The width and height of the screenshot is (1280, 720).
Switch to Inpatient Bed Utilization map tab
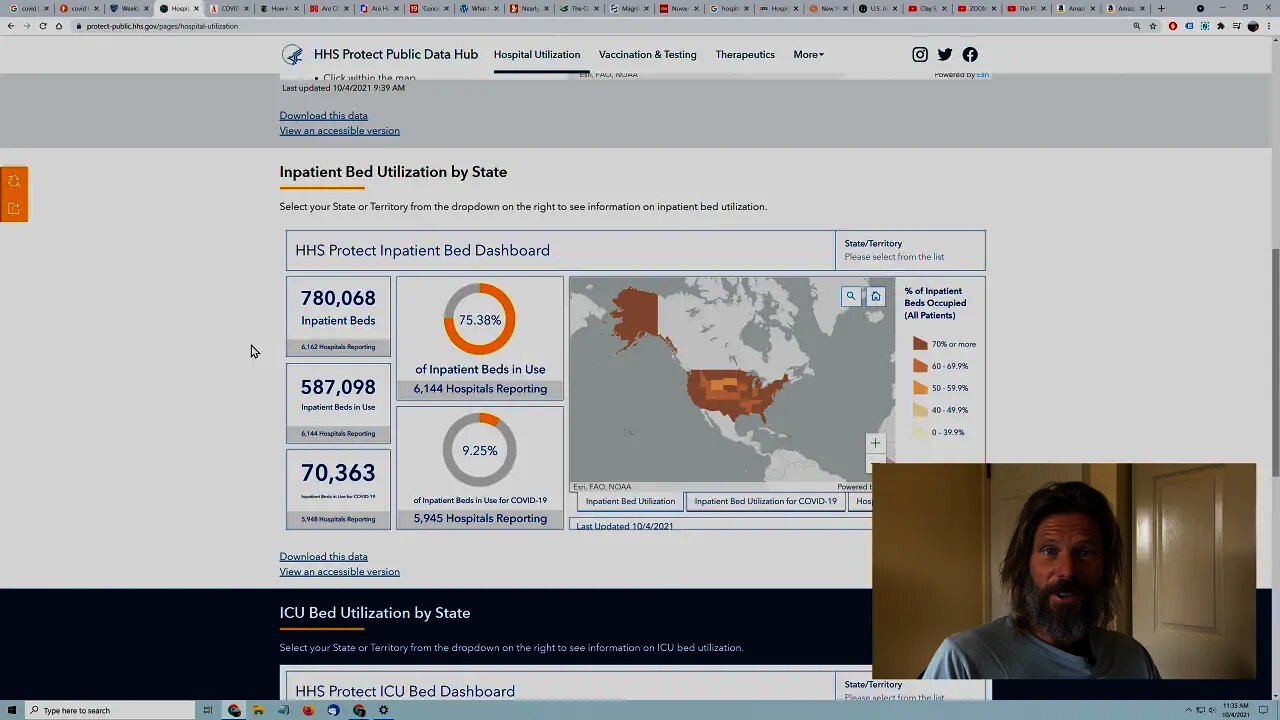(630, 501)
